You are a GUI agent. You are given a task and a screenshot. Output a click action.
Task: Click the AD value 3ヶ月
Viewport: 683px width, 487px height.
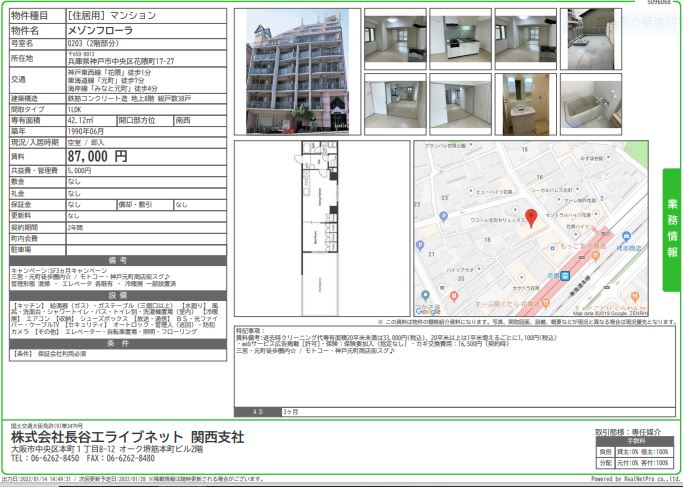(291, 412)
